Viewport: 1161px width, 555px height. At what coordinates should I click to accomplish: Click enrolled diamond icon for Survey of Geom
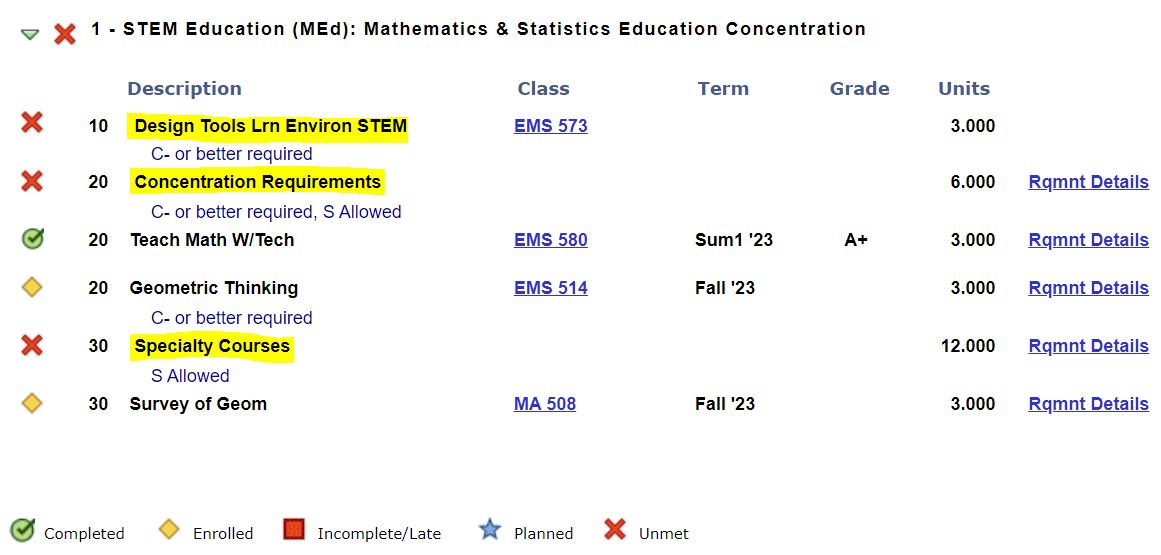[x=32, y=403]
